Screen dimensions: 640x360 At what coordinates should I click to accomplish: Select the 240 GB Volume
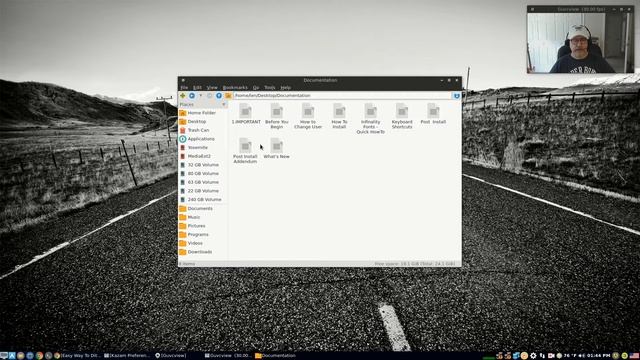[202, 200]
